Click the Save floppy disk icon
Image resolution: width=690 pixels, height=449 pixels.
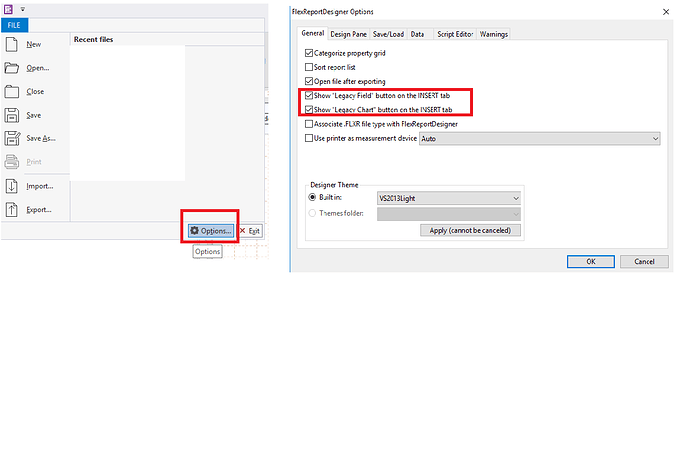[x=11, y=115]
